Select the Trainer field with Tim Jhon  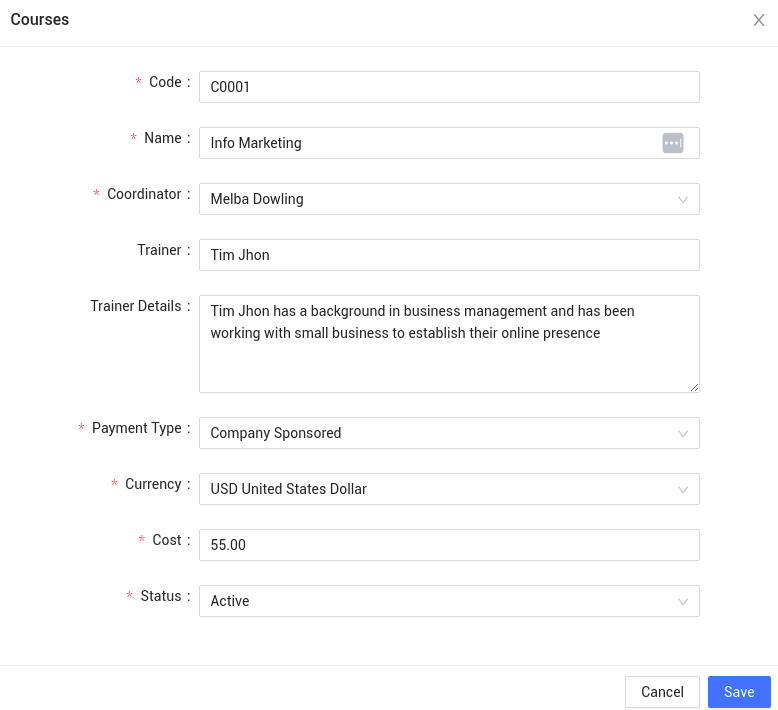[450, 255]
